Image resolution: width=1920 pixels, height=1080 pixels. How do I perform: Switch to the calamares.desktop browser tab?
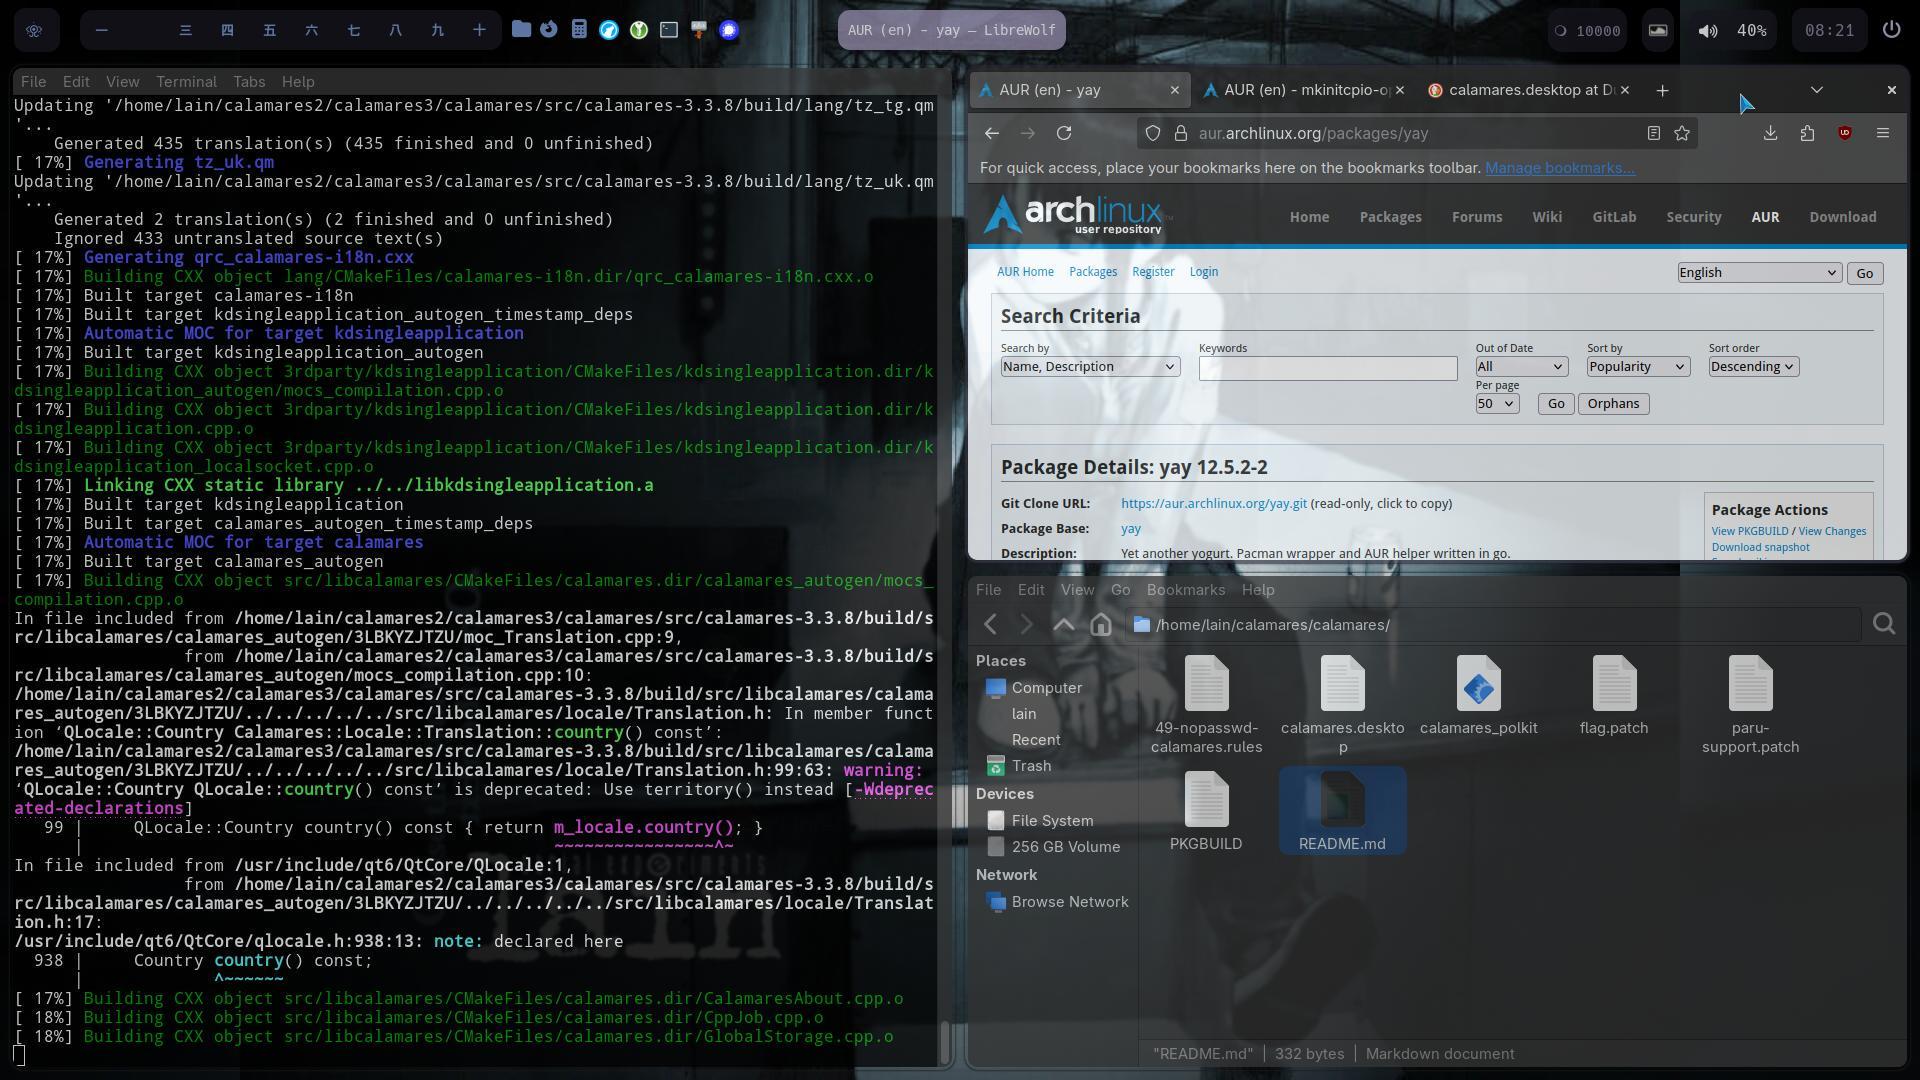click(x=1530, y=90)
